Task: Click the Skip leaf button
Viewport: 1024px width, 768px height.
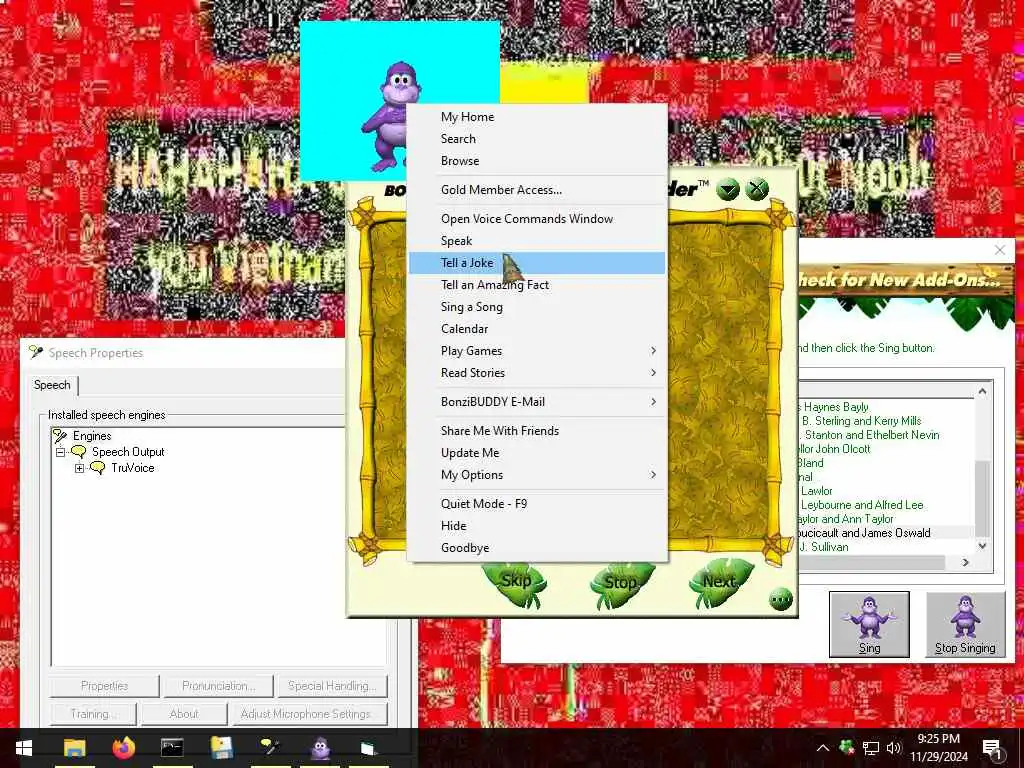Action: pos(516,582)
